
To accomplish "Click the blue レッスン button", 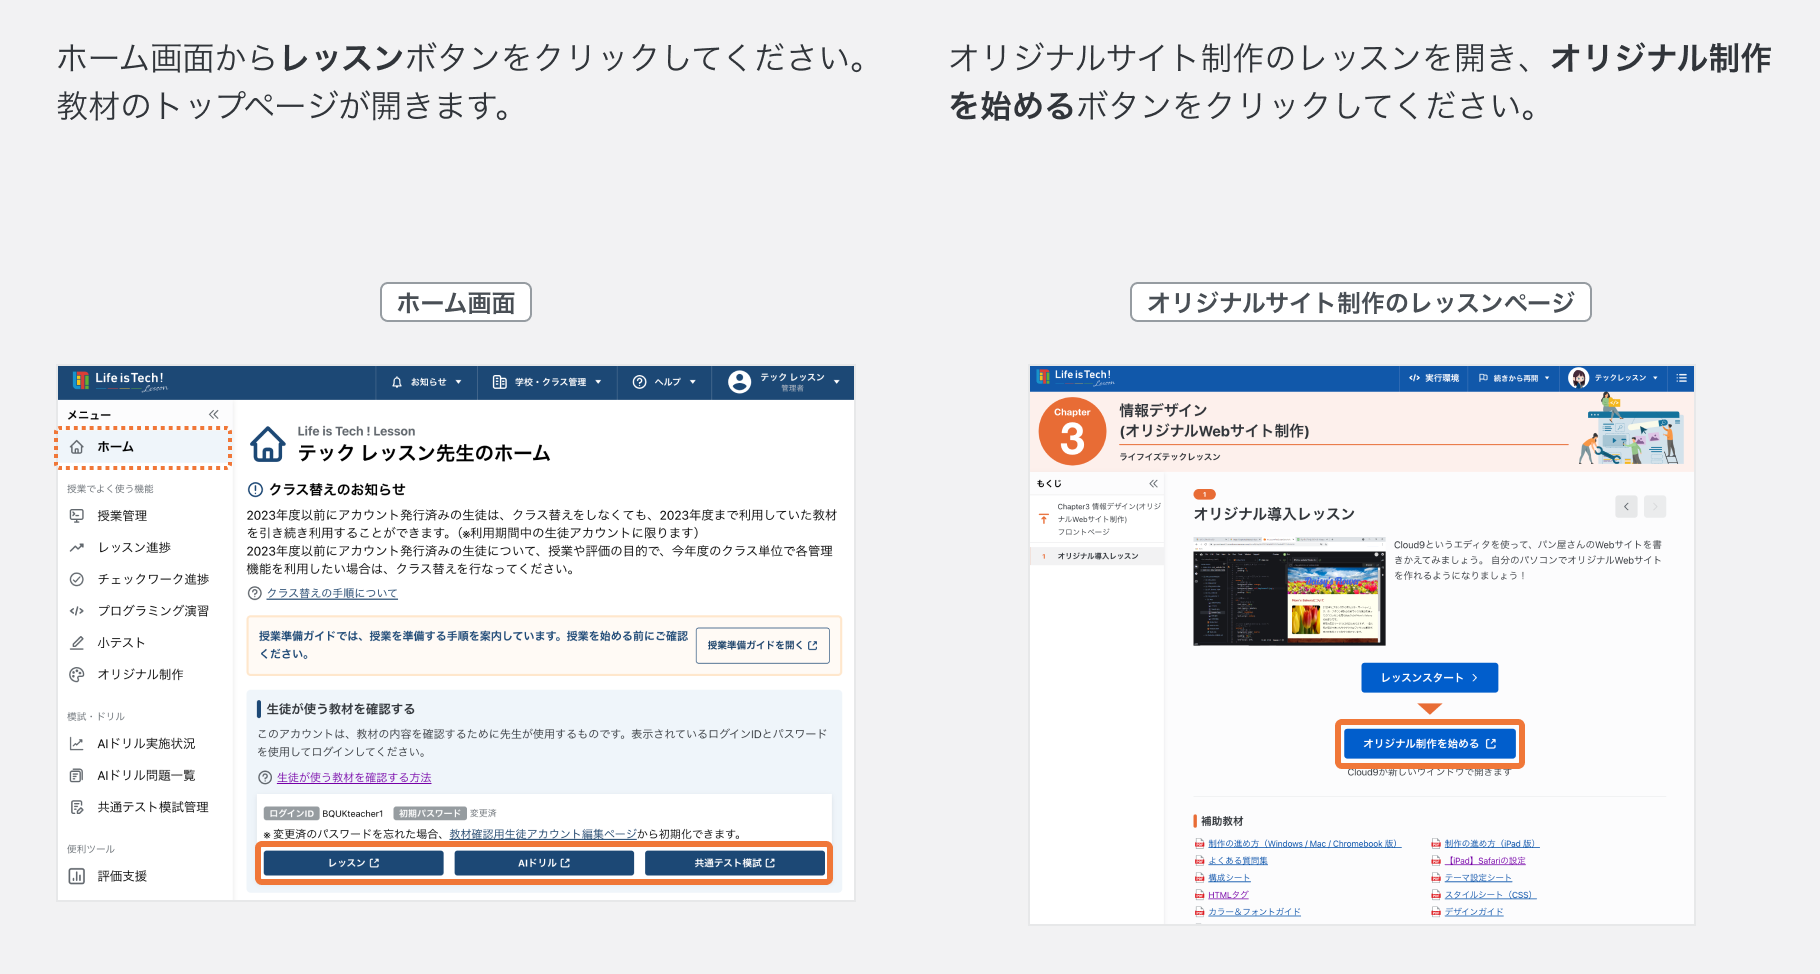I will coord(353,863).
